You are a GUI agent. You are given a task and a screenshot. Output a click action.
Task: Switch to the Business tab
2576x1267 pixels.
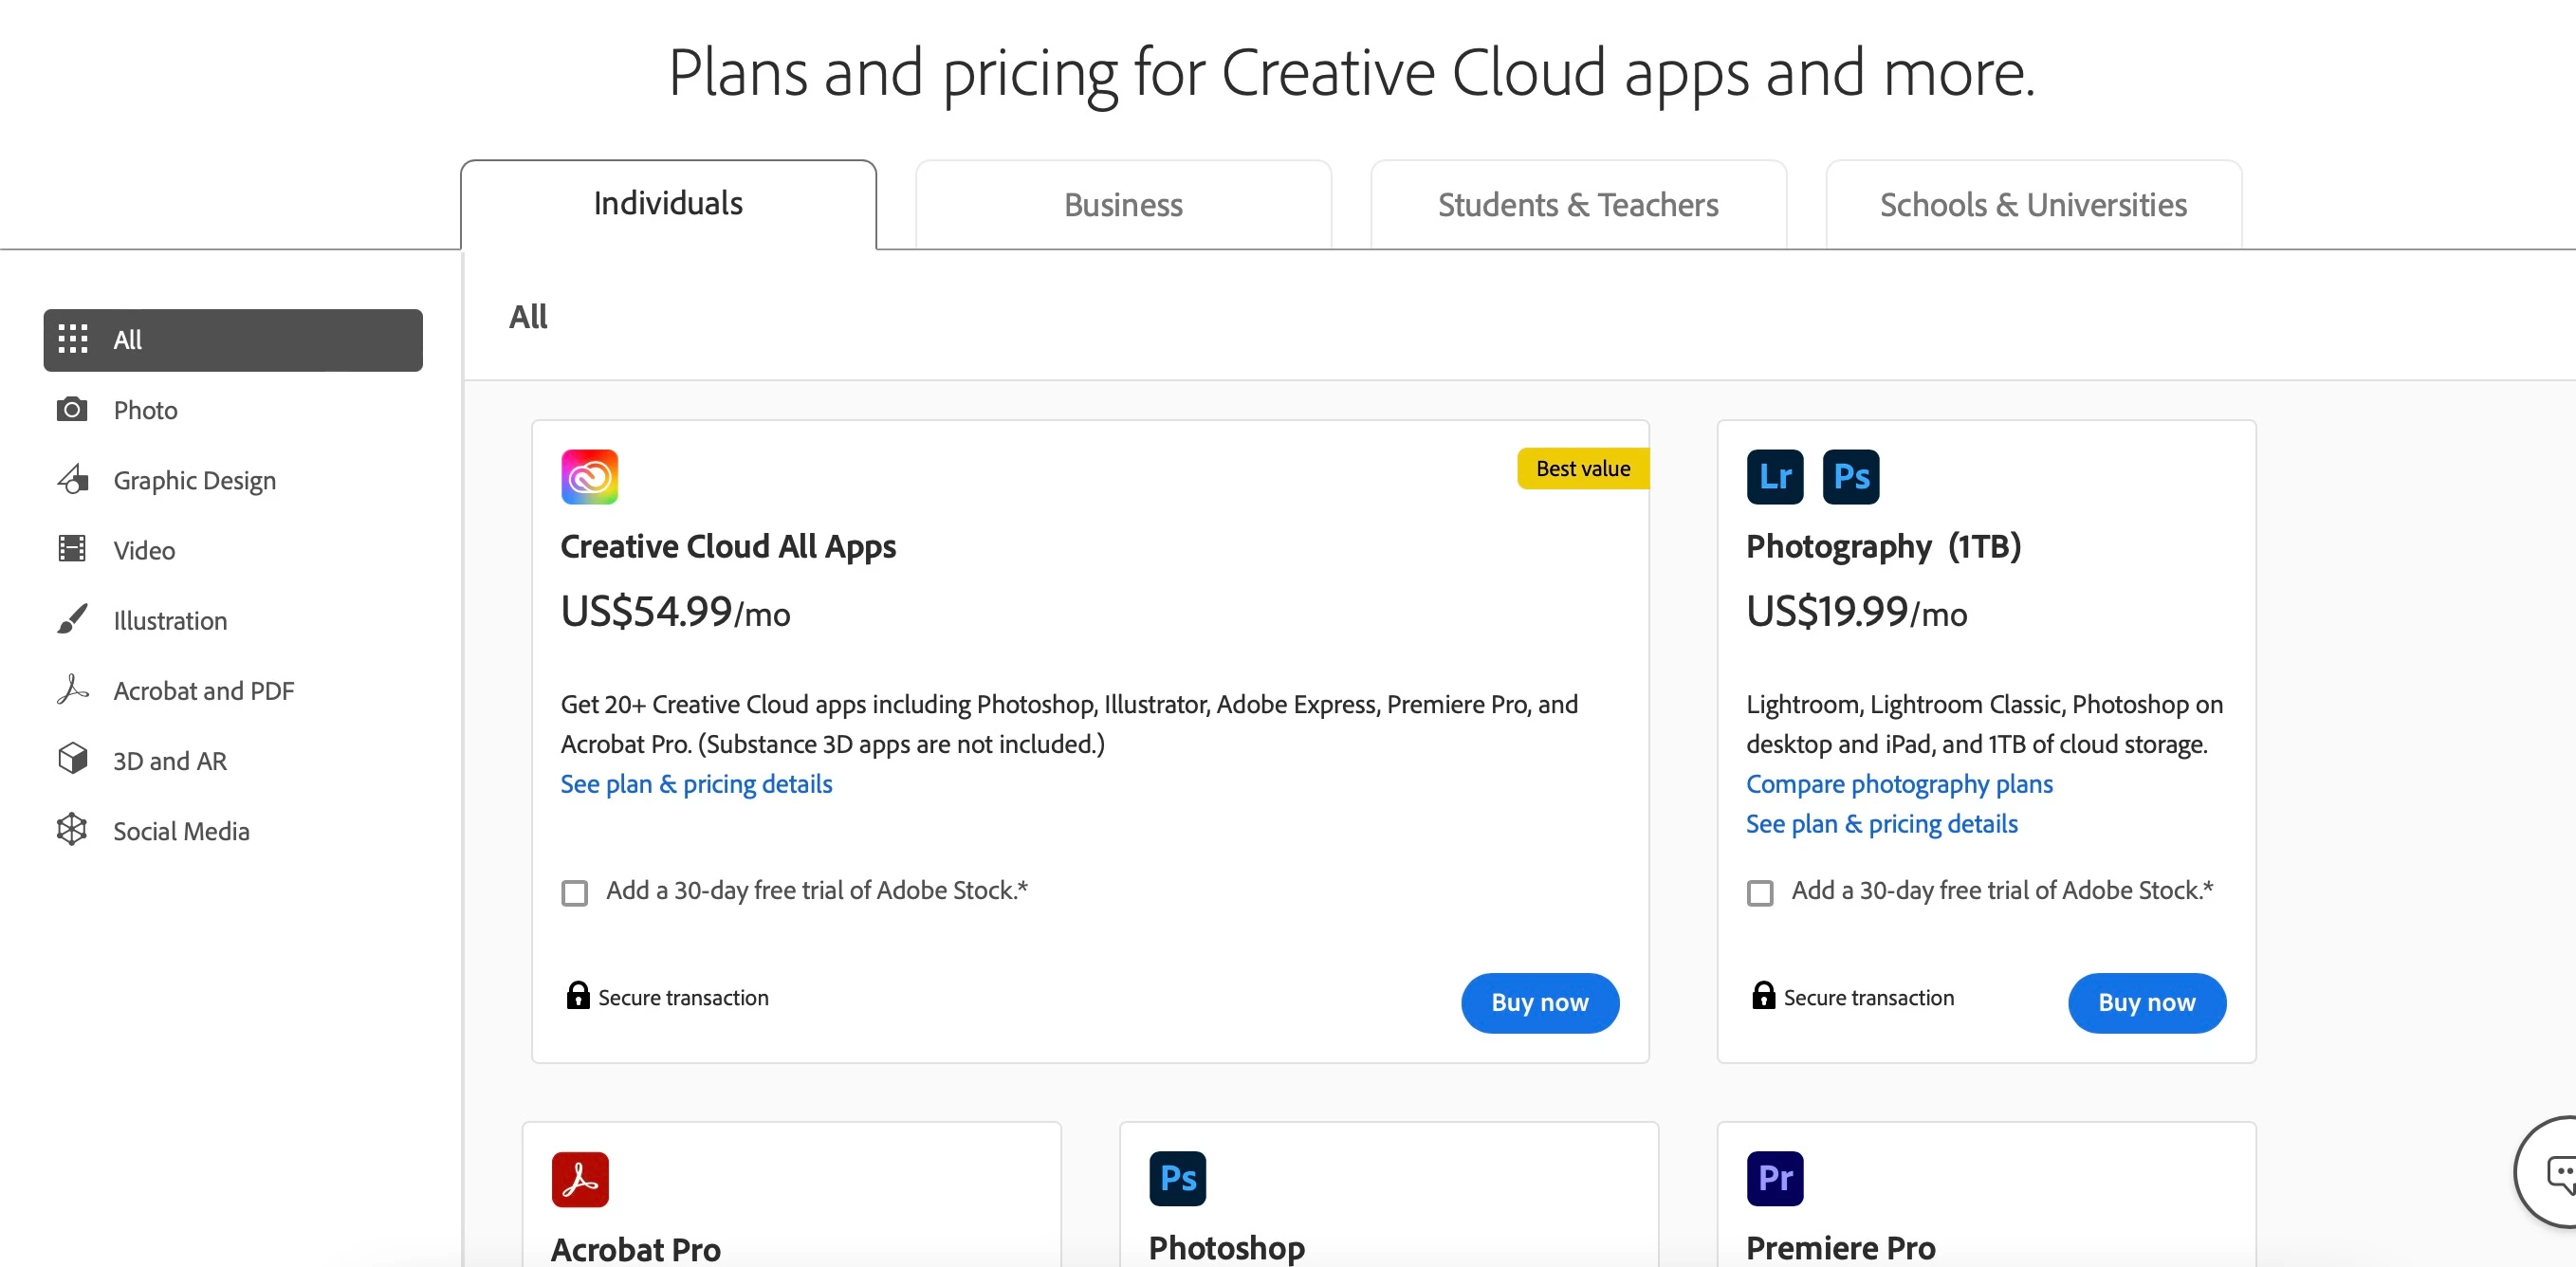pyautogui.click(x=1122, y=205)
